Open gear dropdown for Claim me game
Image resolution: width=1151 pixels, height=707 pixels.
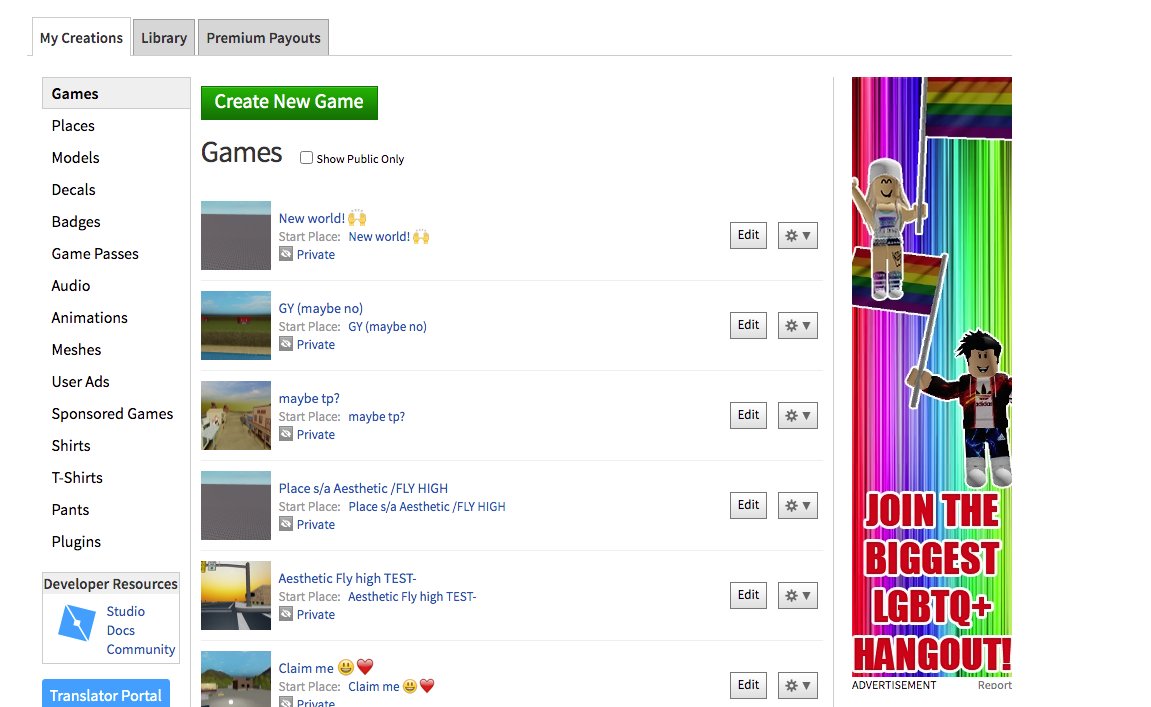point(797,685)
